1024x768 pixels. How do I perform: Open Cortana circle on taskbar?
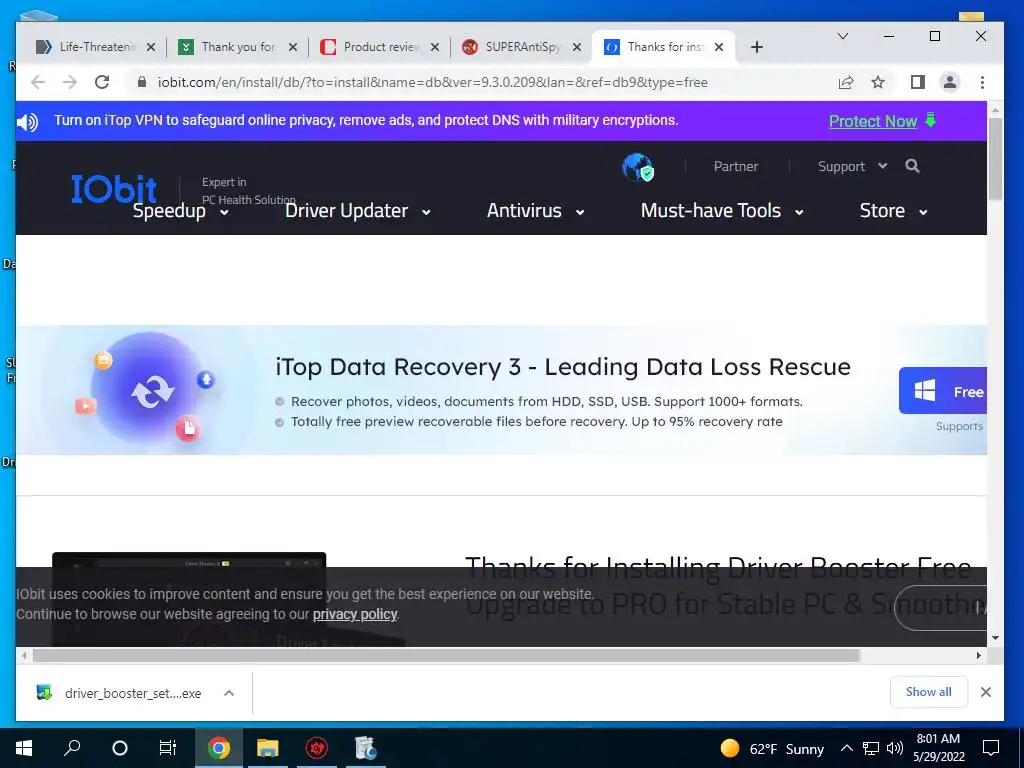(x=120, y=748)
